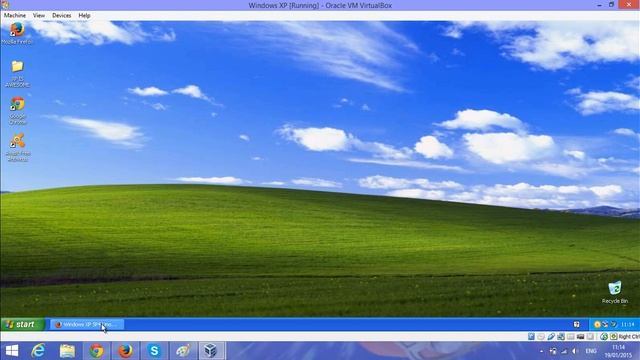
Task: Open host clock and date display
Action: (618, 351)
